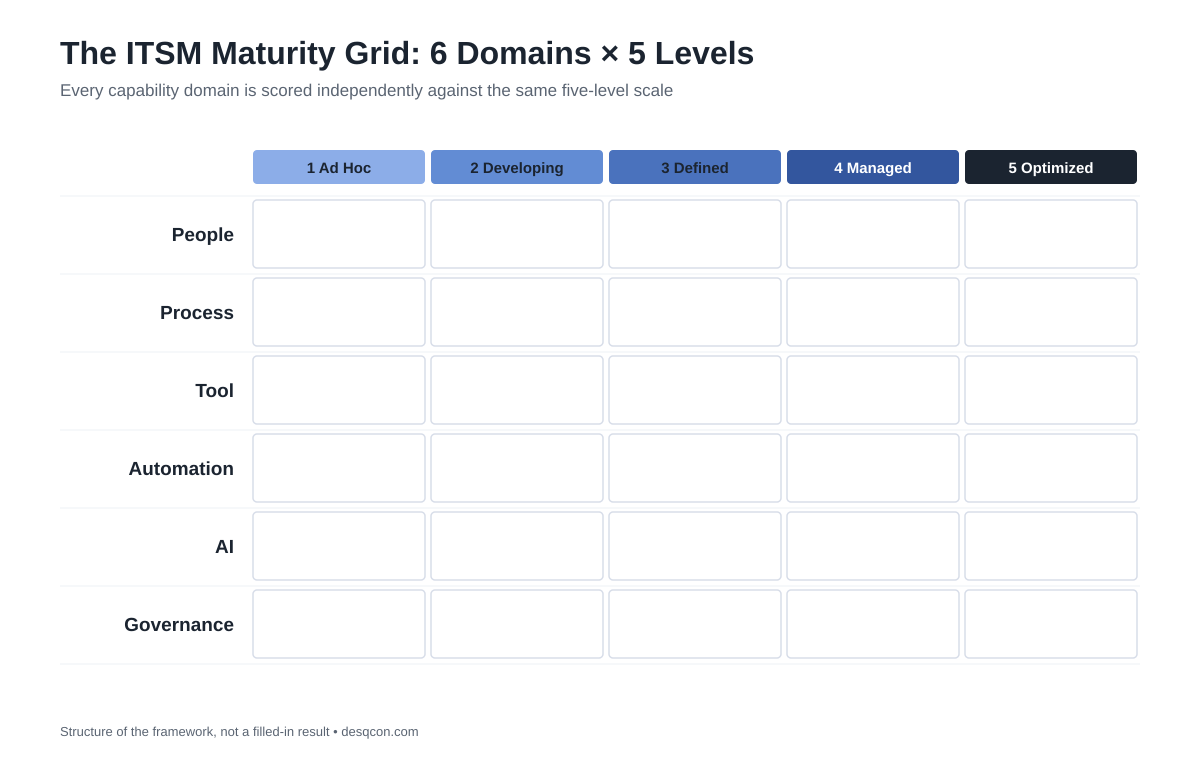Select the '5 Optimized' column header
The image size is (1200, 760).
pos(1051,167)
